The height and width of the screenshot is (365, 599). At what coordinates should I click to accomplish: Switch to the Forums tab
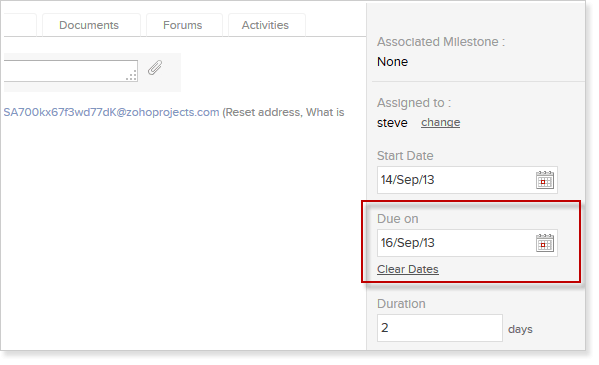184,25
